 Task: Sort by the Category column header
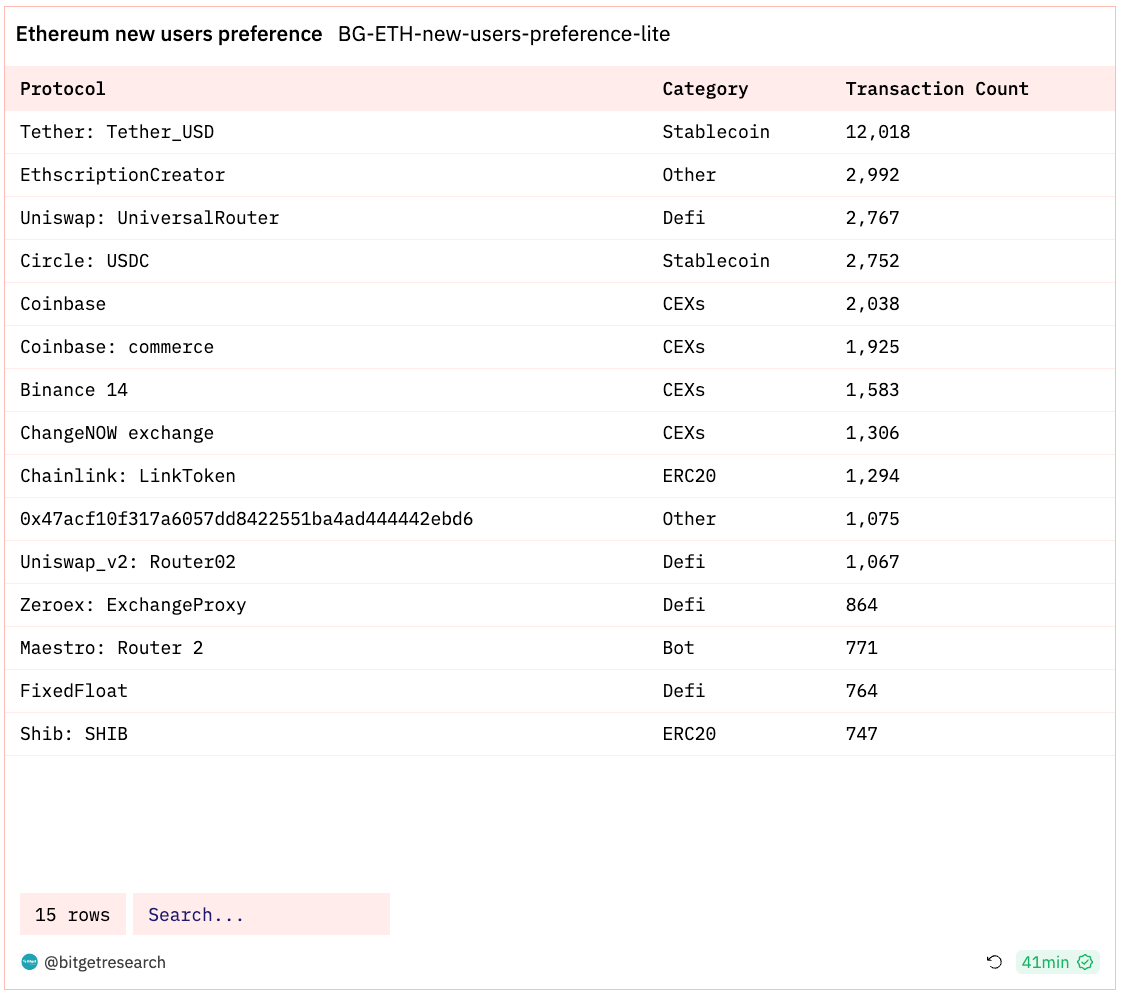(705, 89)
